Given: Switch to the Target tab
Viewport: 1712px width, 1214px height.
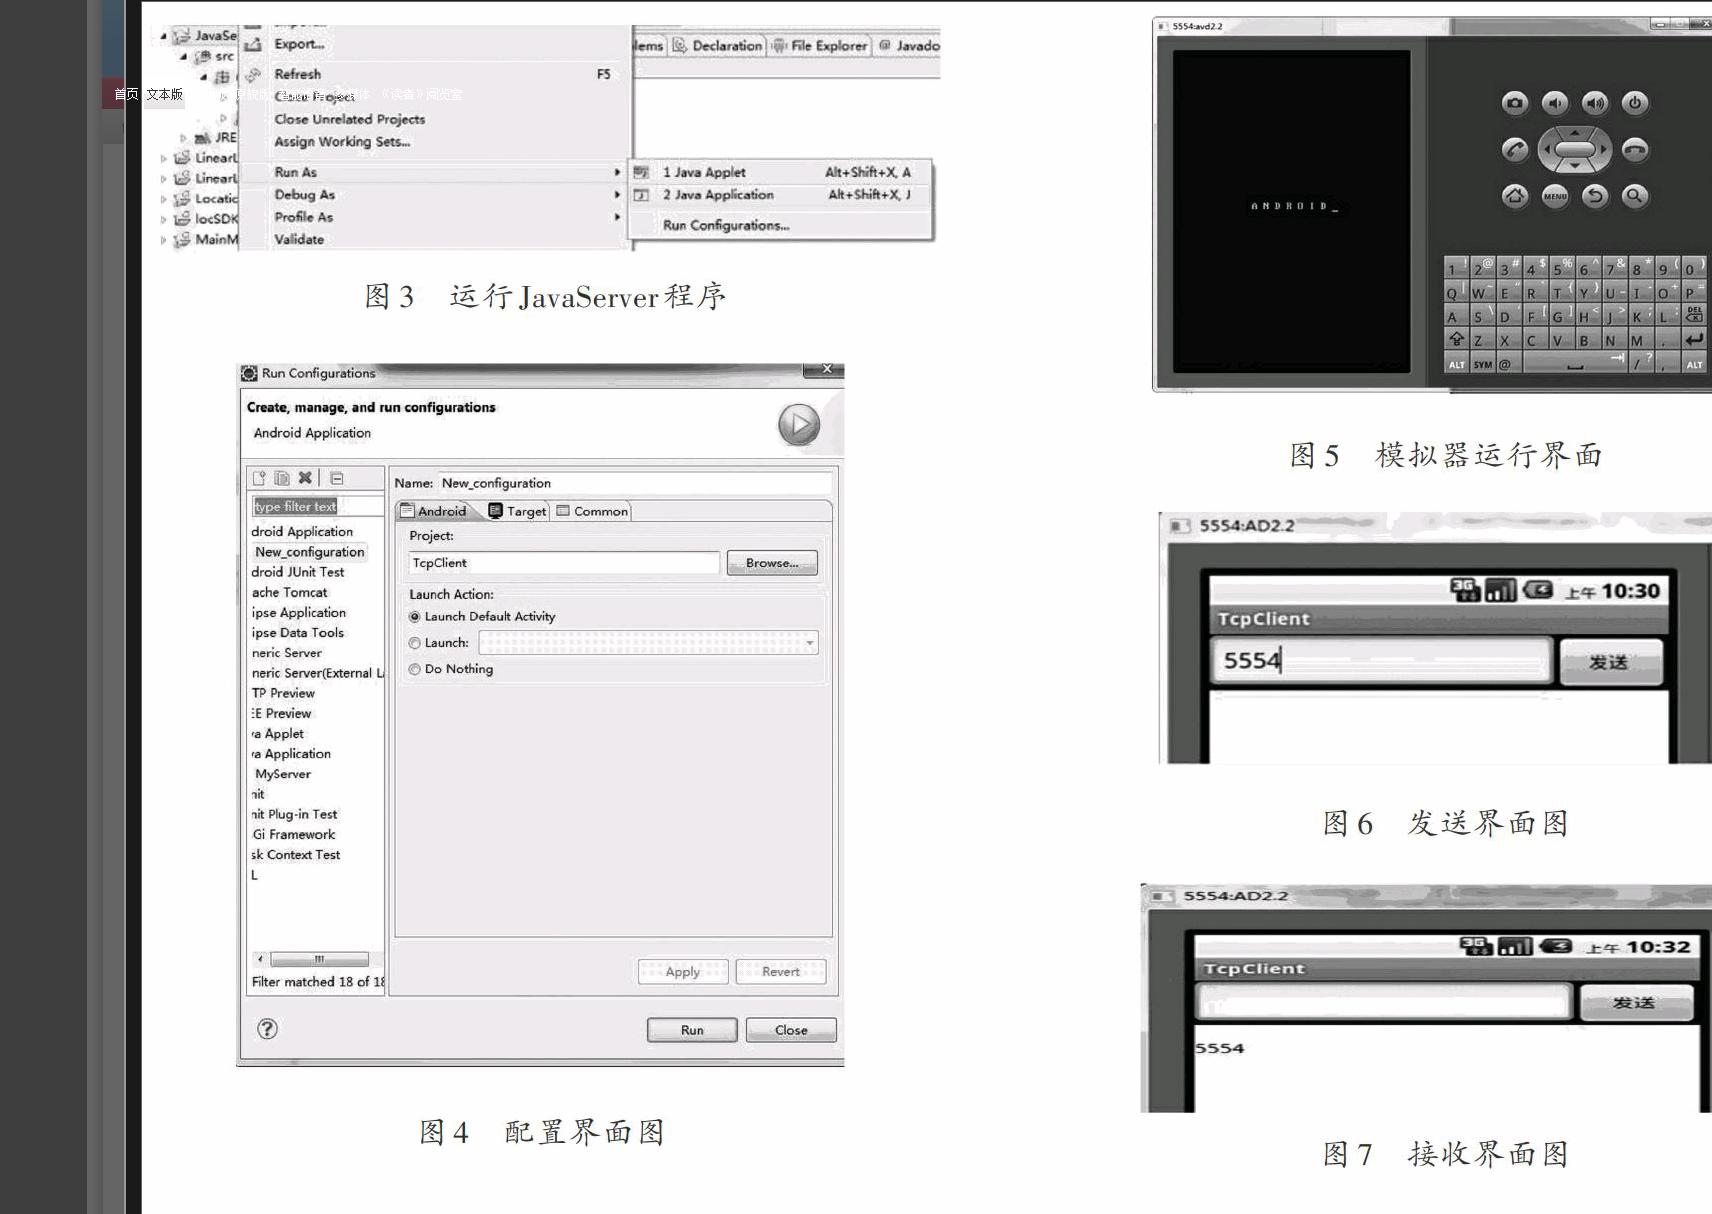Looking at the screenshot, I should click(x=517, y=511).
